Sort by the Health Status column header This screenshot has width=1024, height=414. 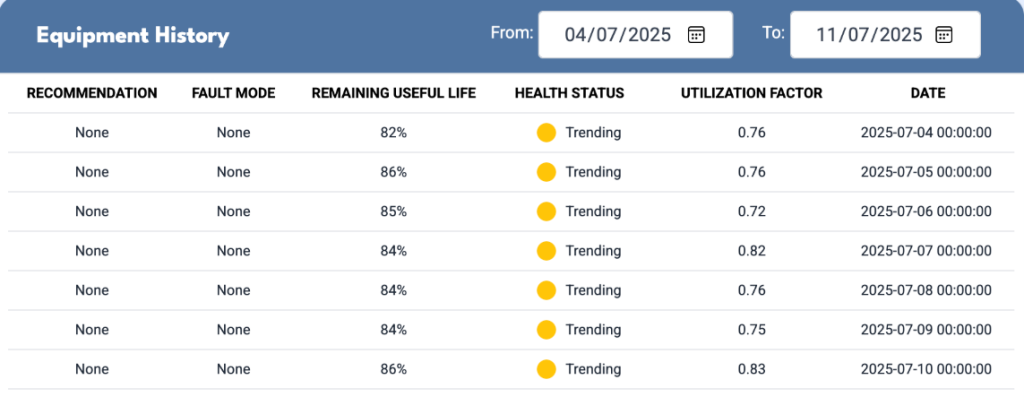(569, 93)
